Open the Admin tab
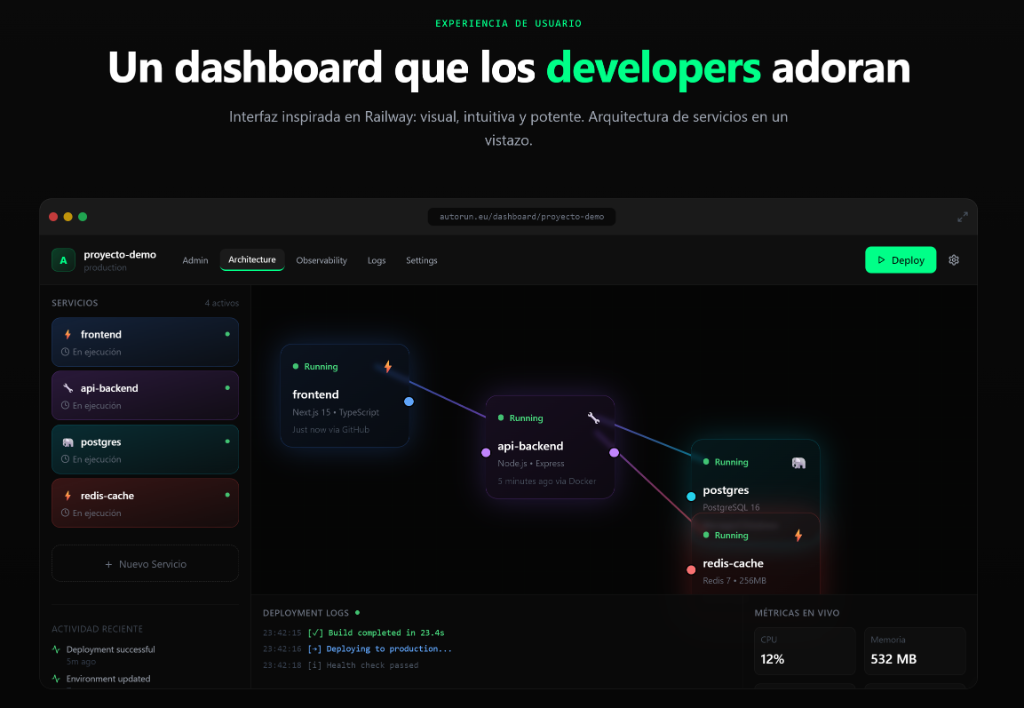The width and height of the screenshot is (1024, 708). [x=195, y=260]
